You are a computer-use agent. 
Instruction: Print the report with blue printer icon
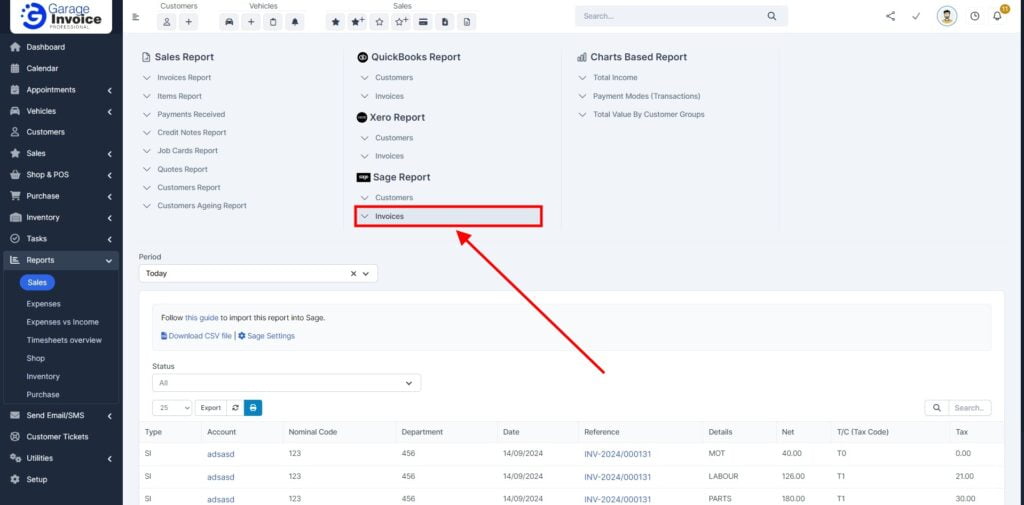click(253, 408)
